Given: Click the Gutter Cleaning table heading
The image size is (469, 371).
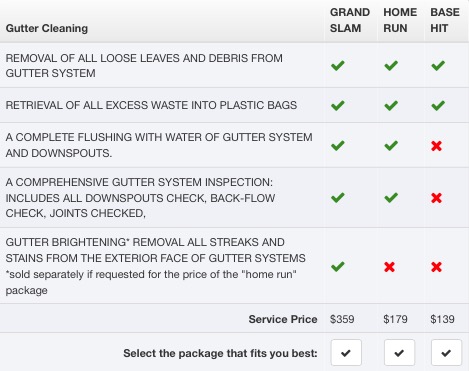Looking at the screenshot, I should point(47,28).
